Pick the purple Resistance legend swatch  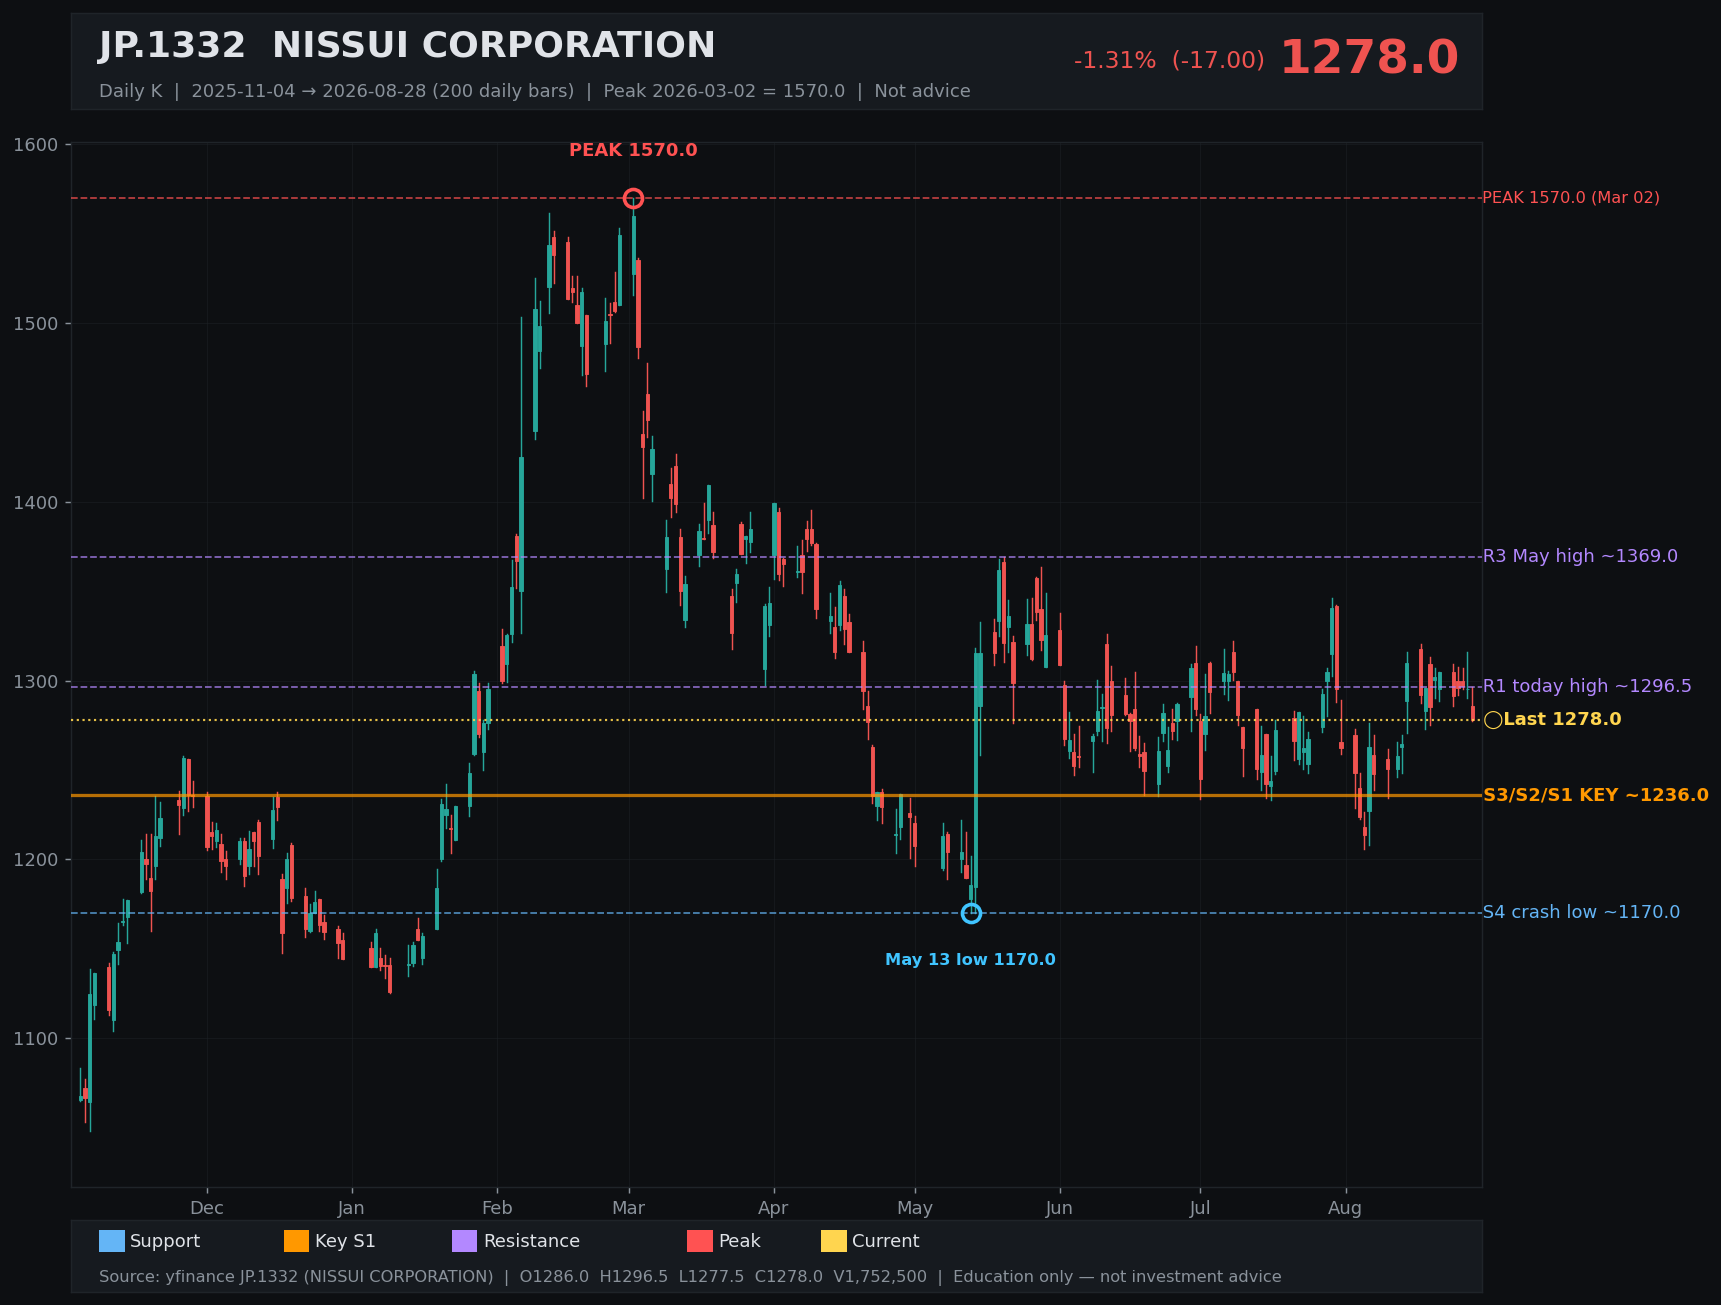tap(465, 1241)
